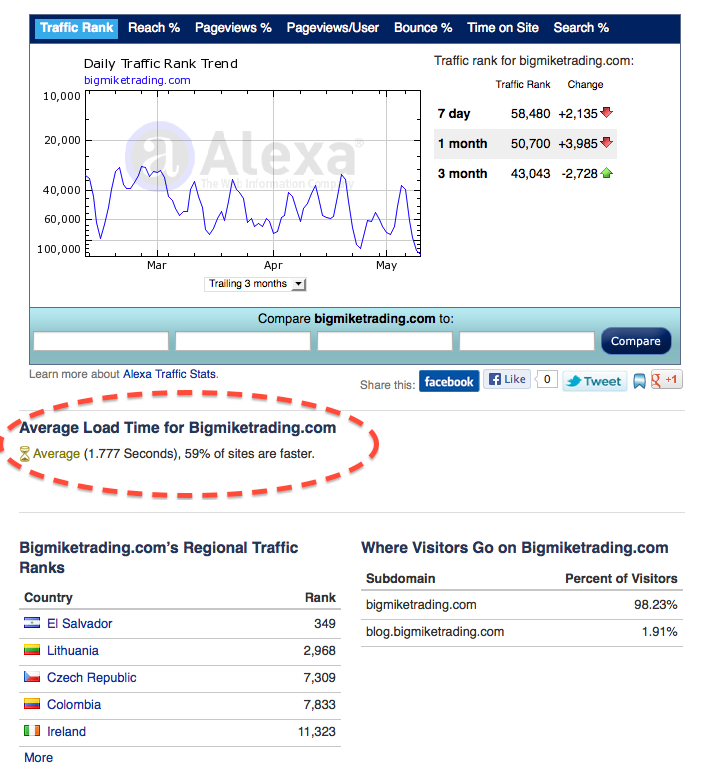Image resolution: width=704 pixels, height=770 pixels.
Task: Click the blue bookmark share icon
Action: pos(639,381)
